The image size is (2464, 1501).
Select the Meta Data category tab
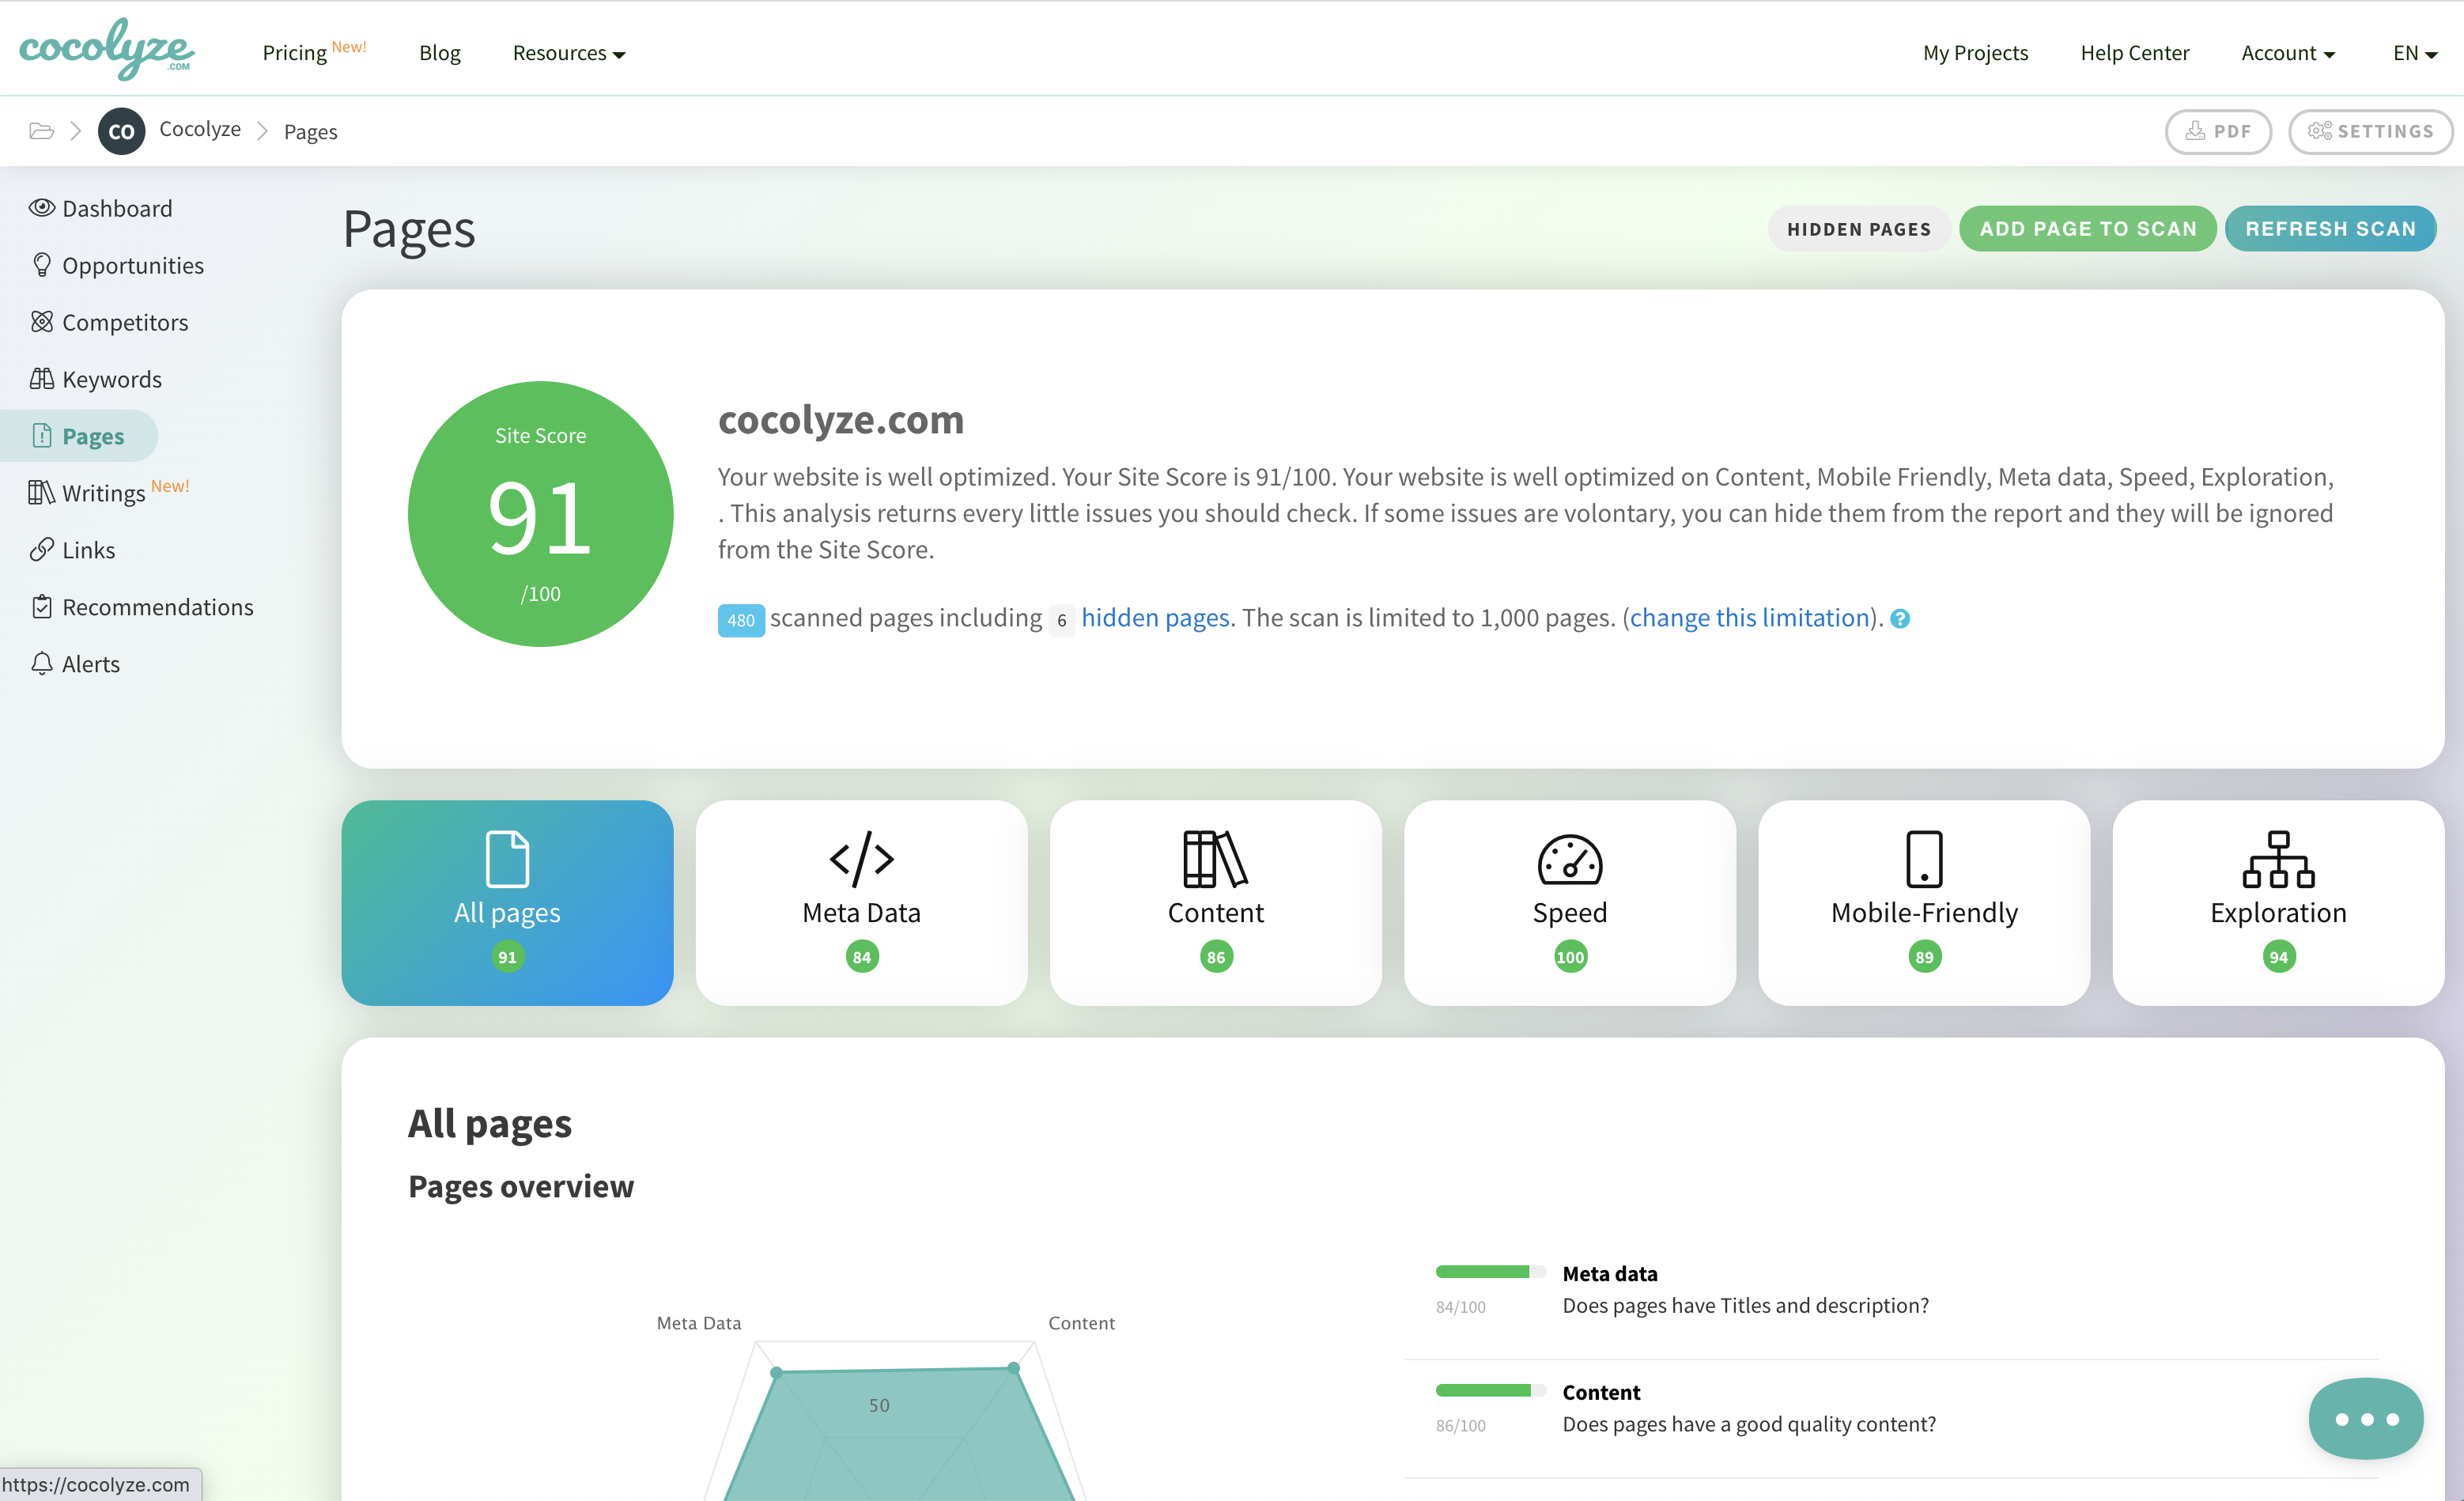(x=861, y=902)
